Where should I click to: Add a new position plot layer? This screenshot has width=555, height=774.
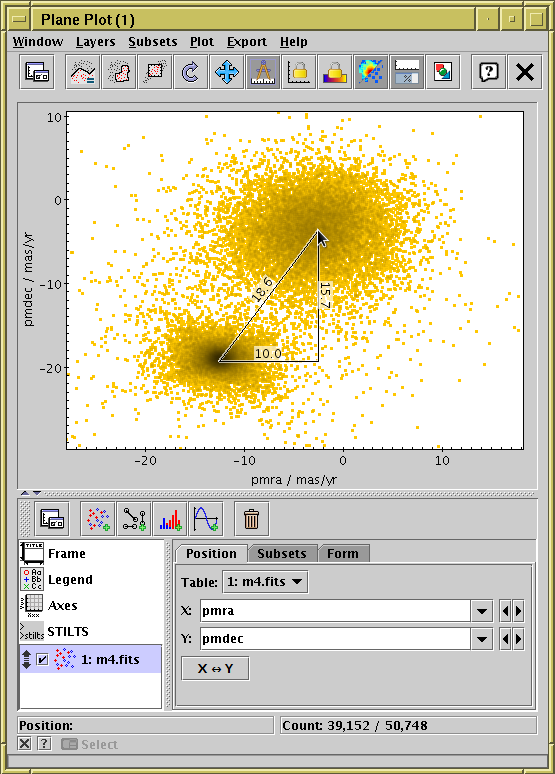click(98, 519)
